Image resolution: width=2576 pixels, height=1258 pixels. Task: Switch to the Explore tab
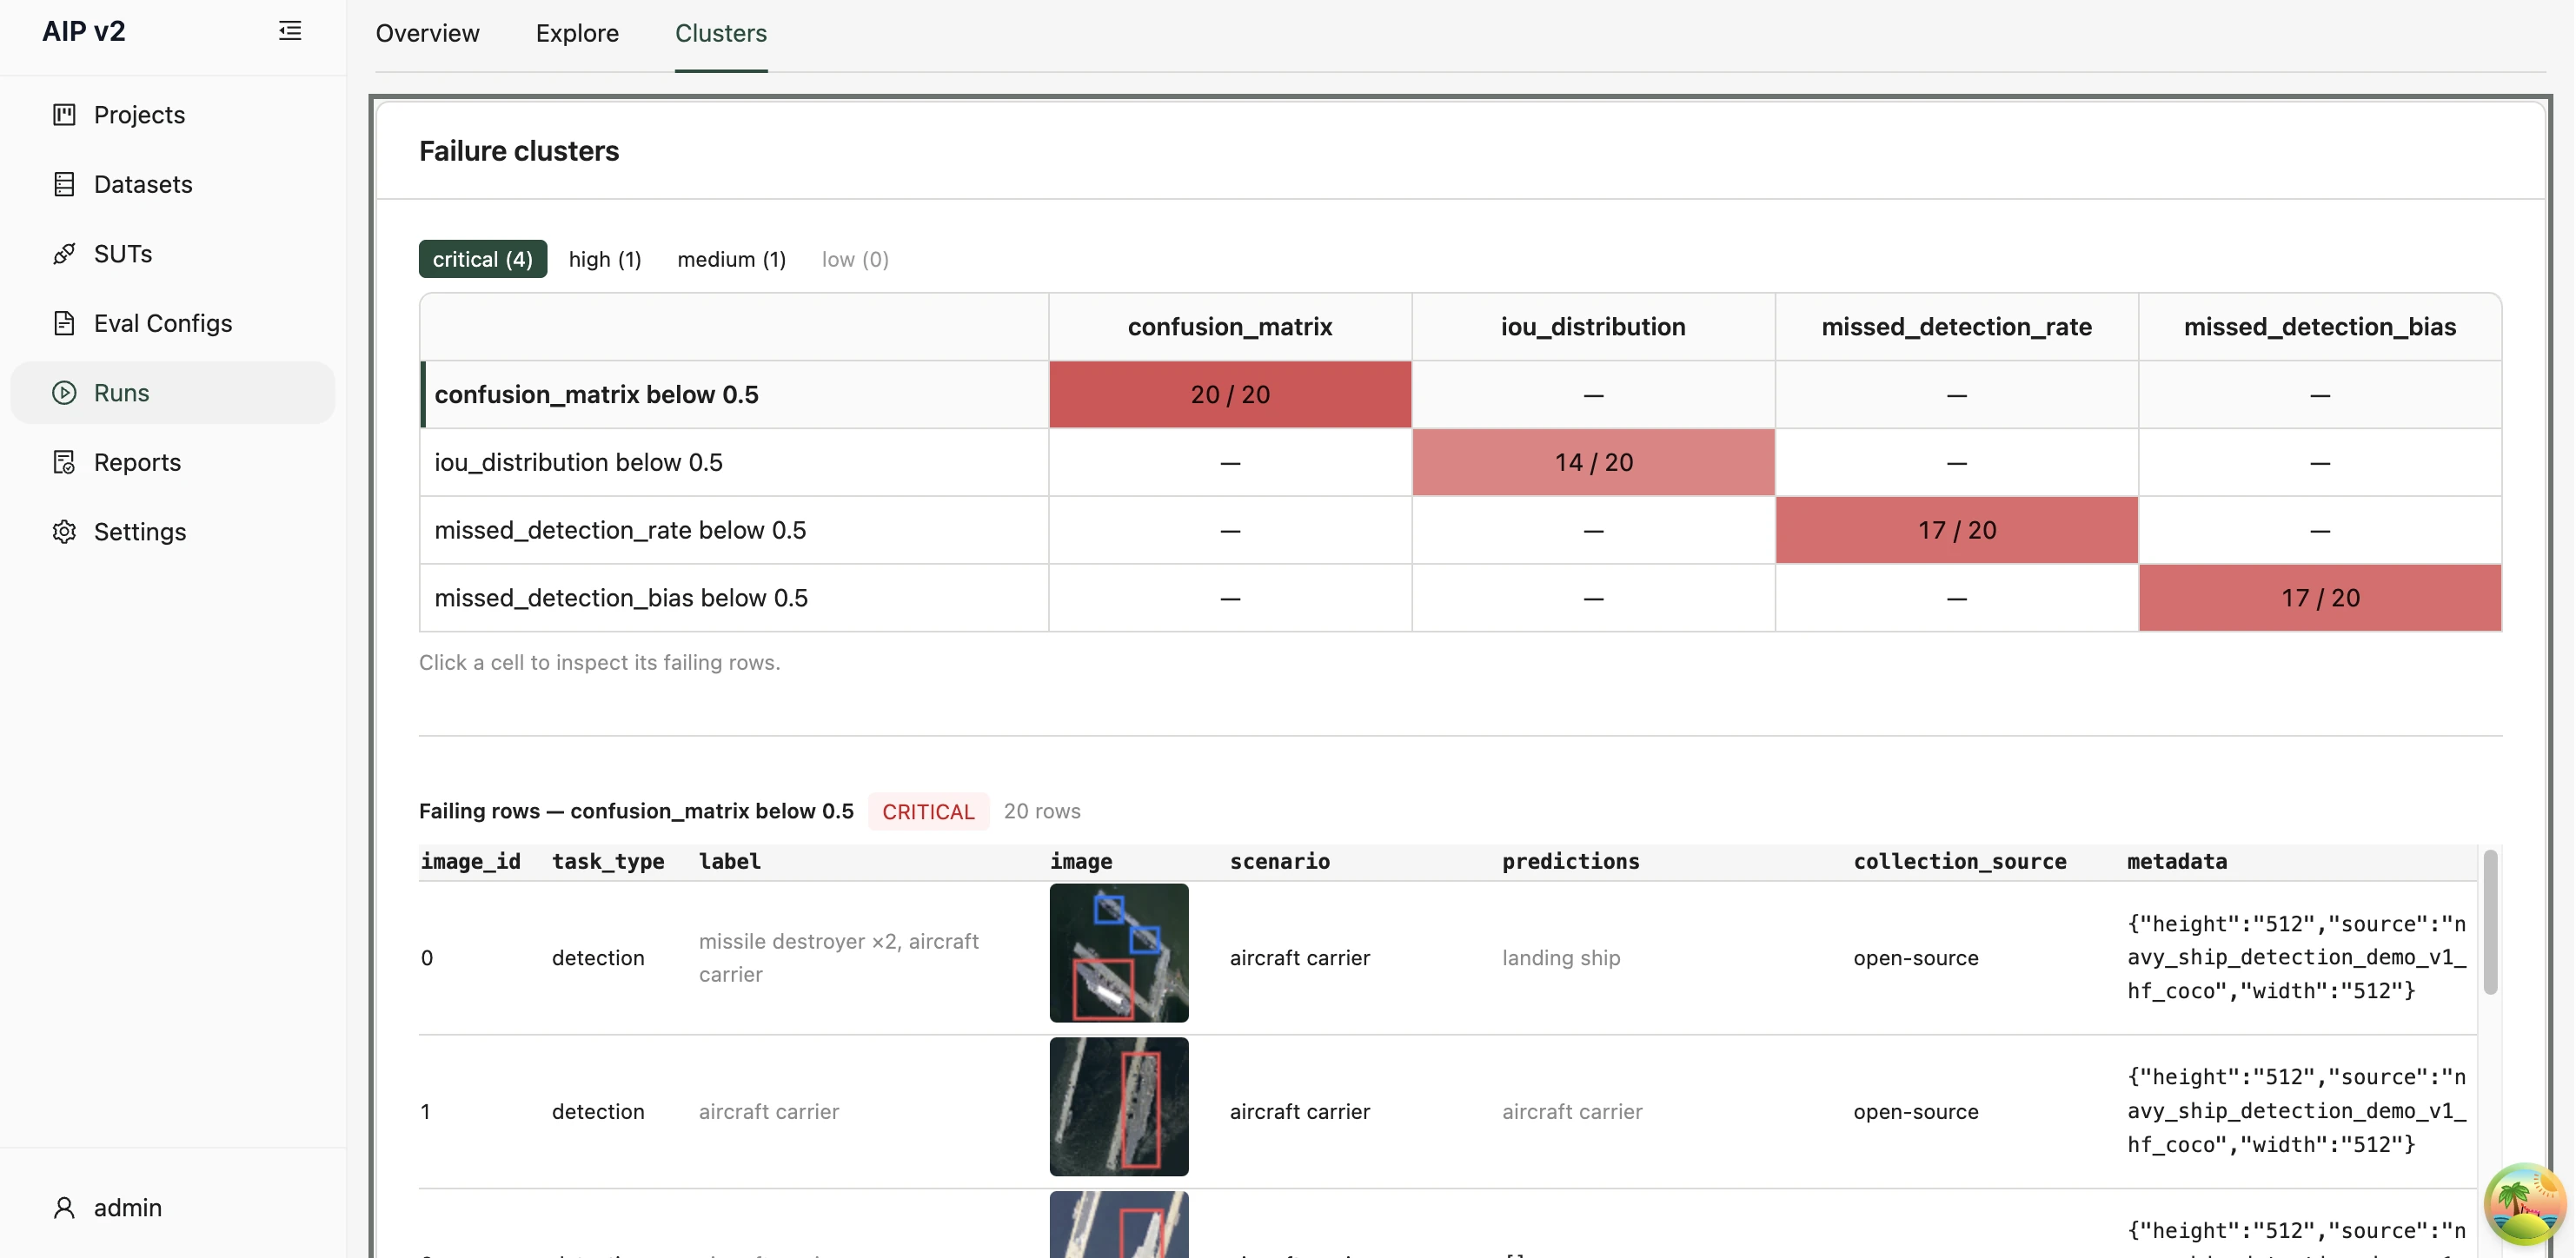click(x=577, y=33)
